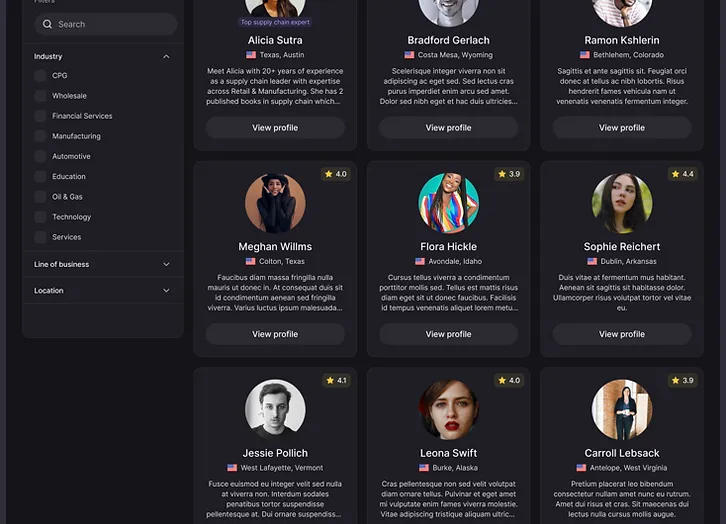Open Flora Hickle's View profile button

tap(448, 334)
